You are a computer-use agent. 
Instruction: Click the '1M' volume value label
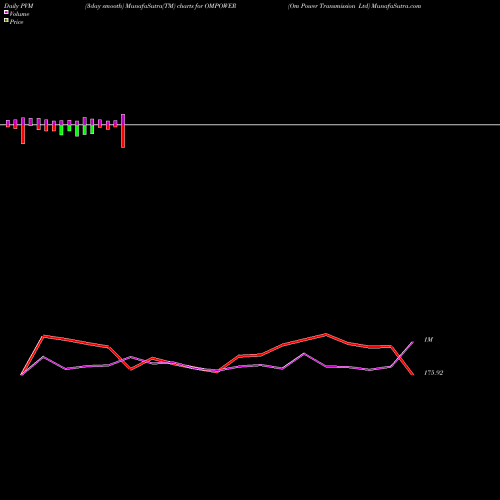click(428, 340)
